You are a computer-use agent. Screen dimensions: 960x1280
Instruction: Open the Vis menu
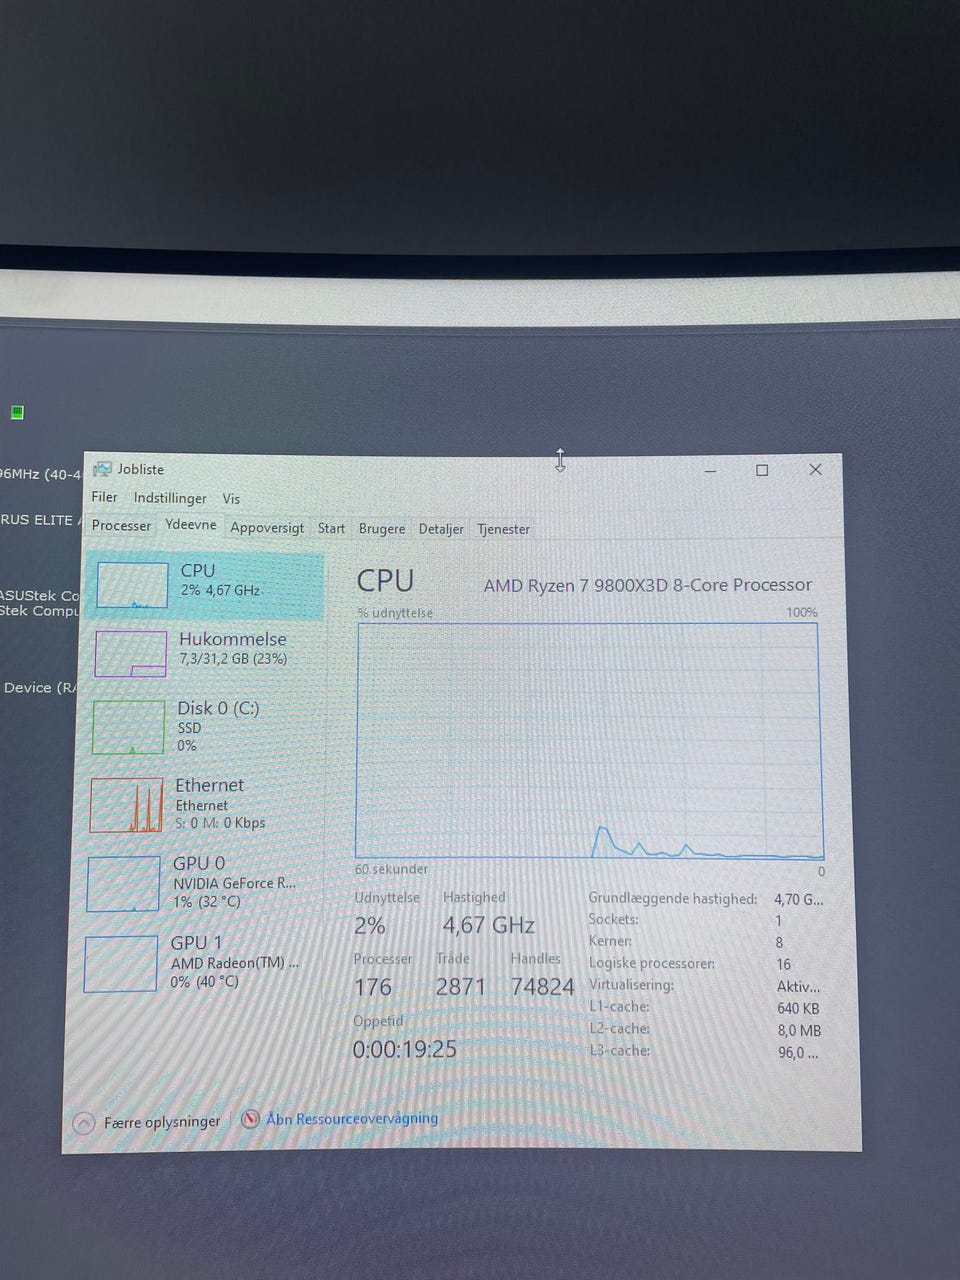coord(231,498)
